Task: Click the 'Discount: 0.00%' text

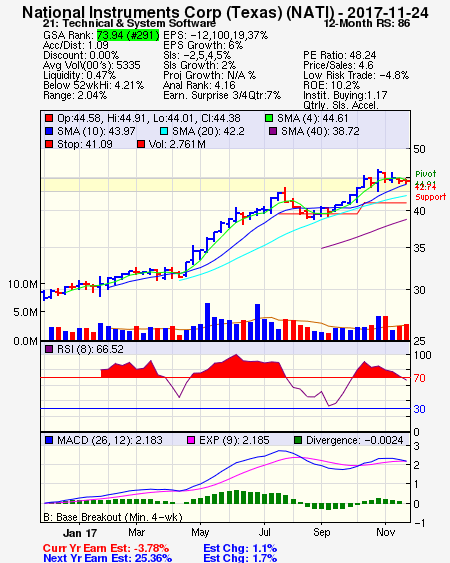Action: [x=81, y=55]
